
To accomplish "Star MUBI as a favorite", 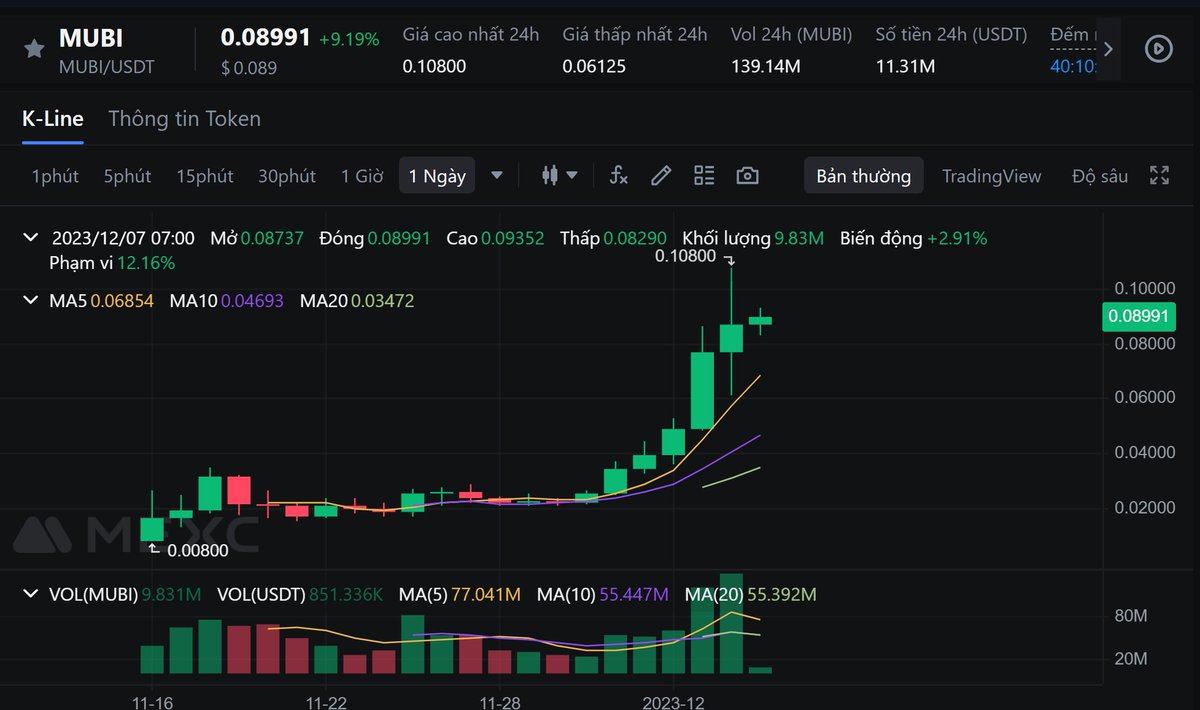I will point(34,48).
